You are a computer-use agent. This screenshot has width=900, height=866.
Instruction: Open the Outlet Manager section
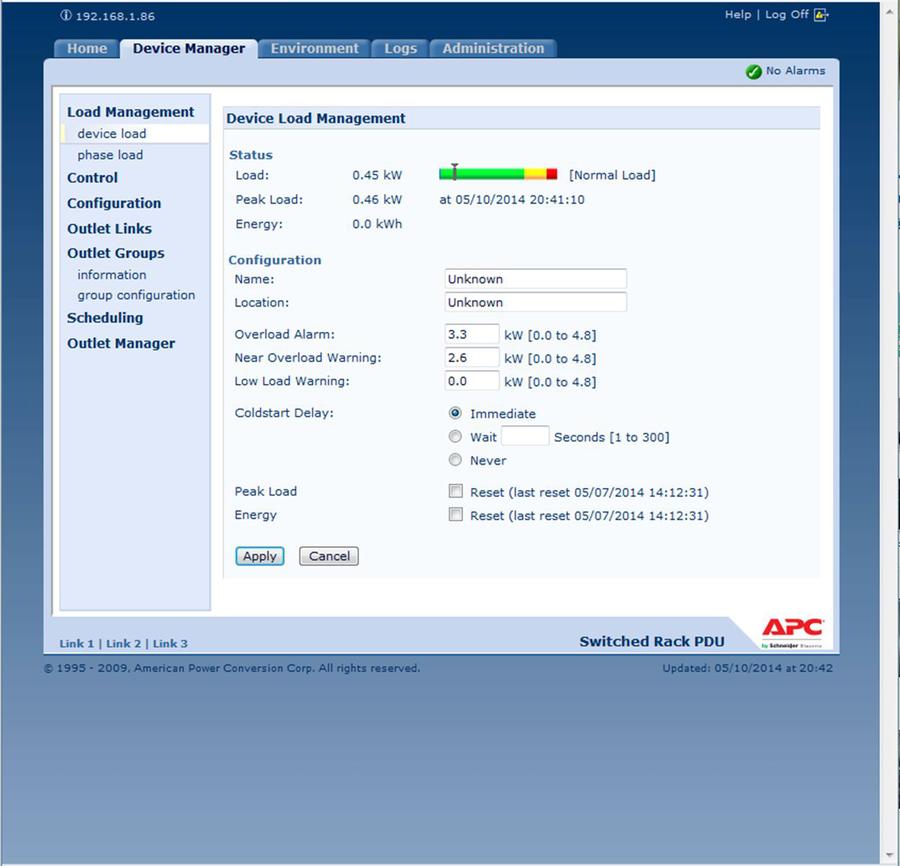[x=121, y=343]
